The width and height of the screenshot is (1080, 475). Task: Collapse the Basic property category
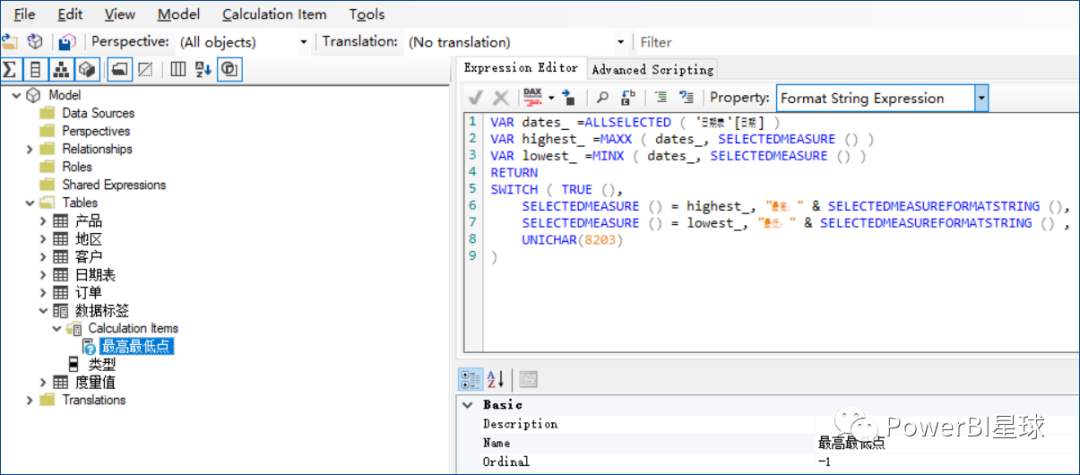click(x=468, y=405)
